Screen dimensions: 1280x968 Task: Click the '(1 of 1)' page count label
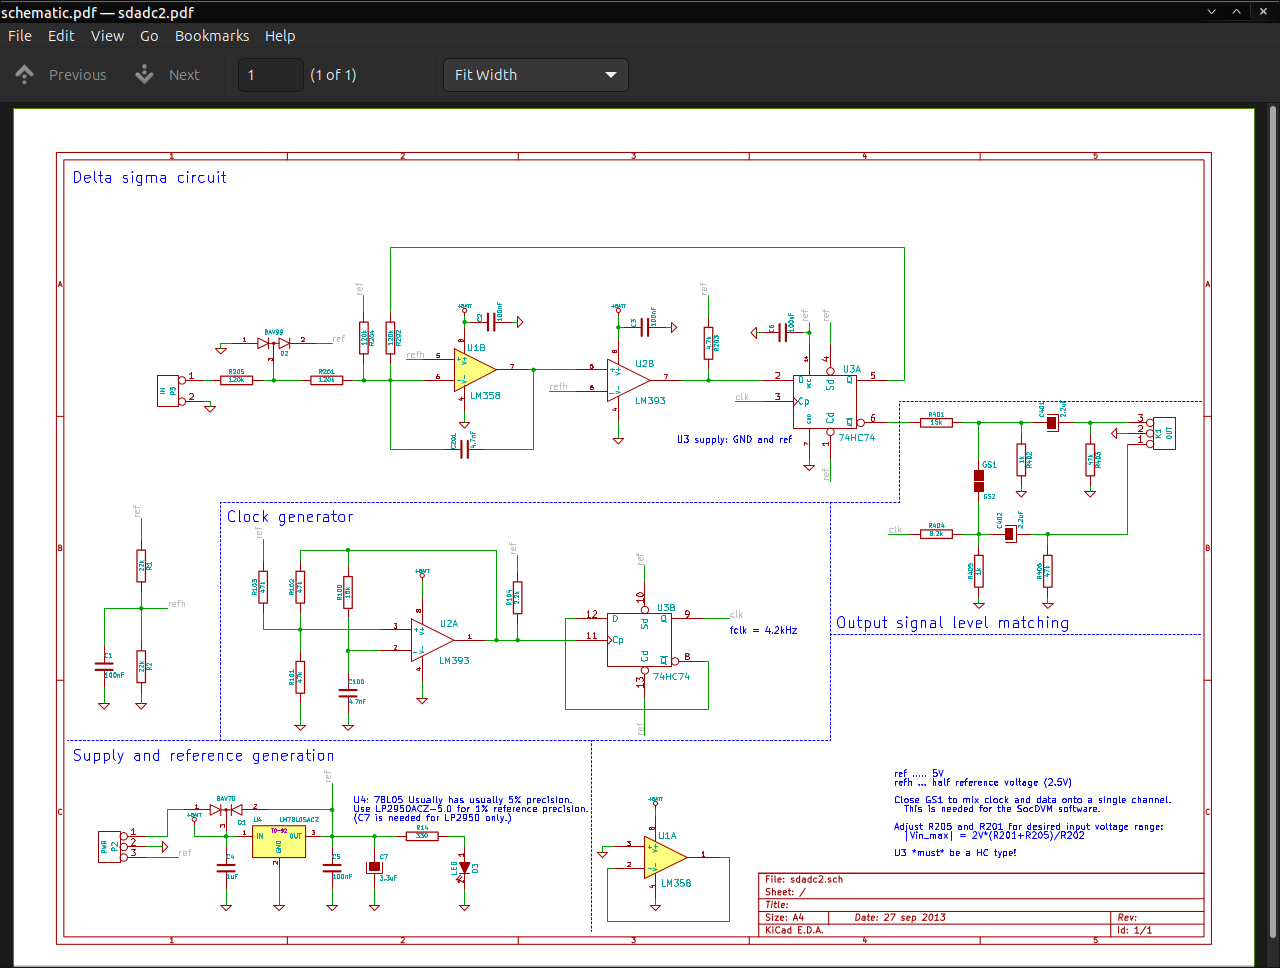pyautogui.click(x=333, y=75)
